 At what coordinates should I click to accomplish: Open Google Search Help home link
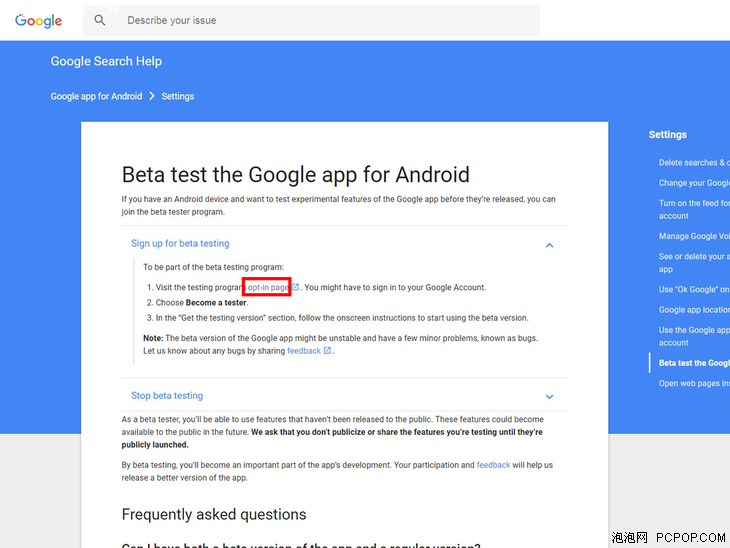106,61
